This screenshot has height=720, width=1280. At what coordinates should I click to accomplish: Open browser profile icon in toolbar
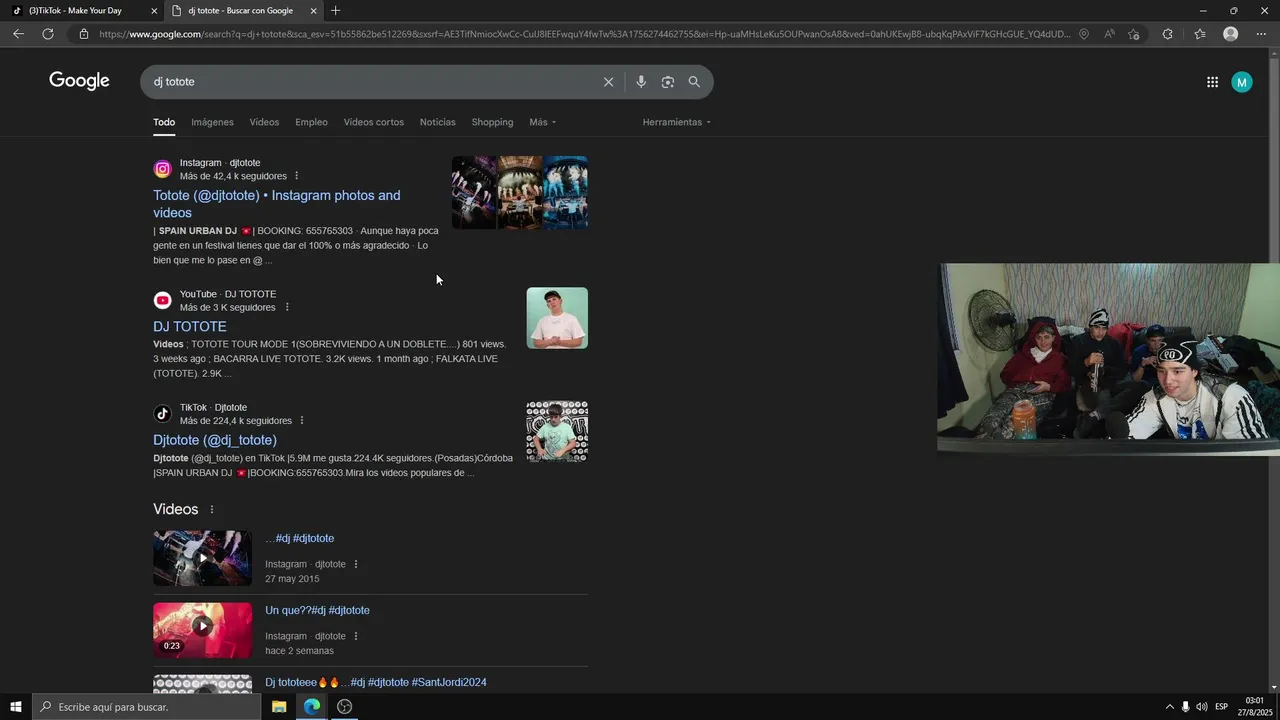(1231, 34)
